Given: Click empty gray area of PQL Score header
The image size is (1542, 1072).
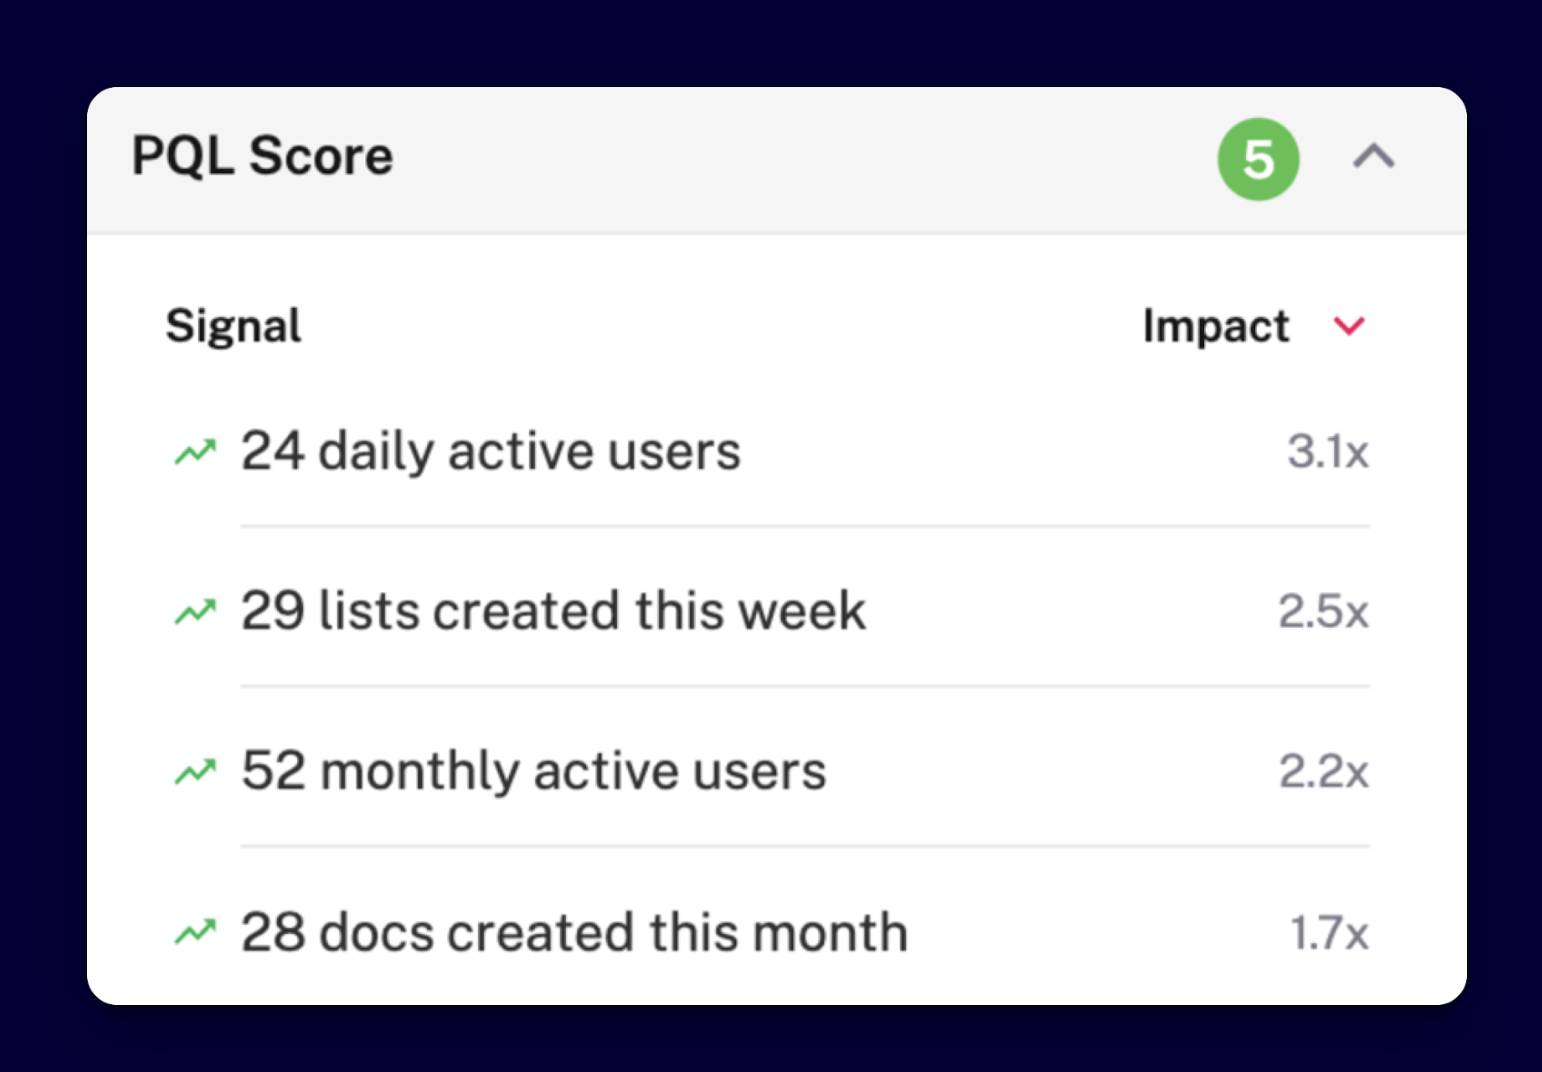Looking at the screenshot, I should (x=800, y=160).
